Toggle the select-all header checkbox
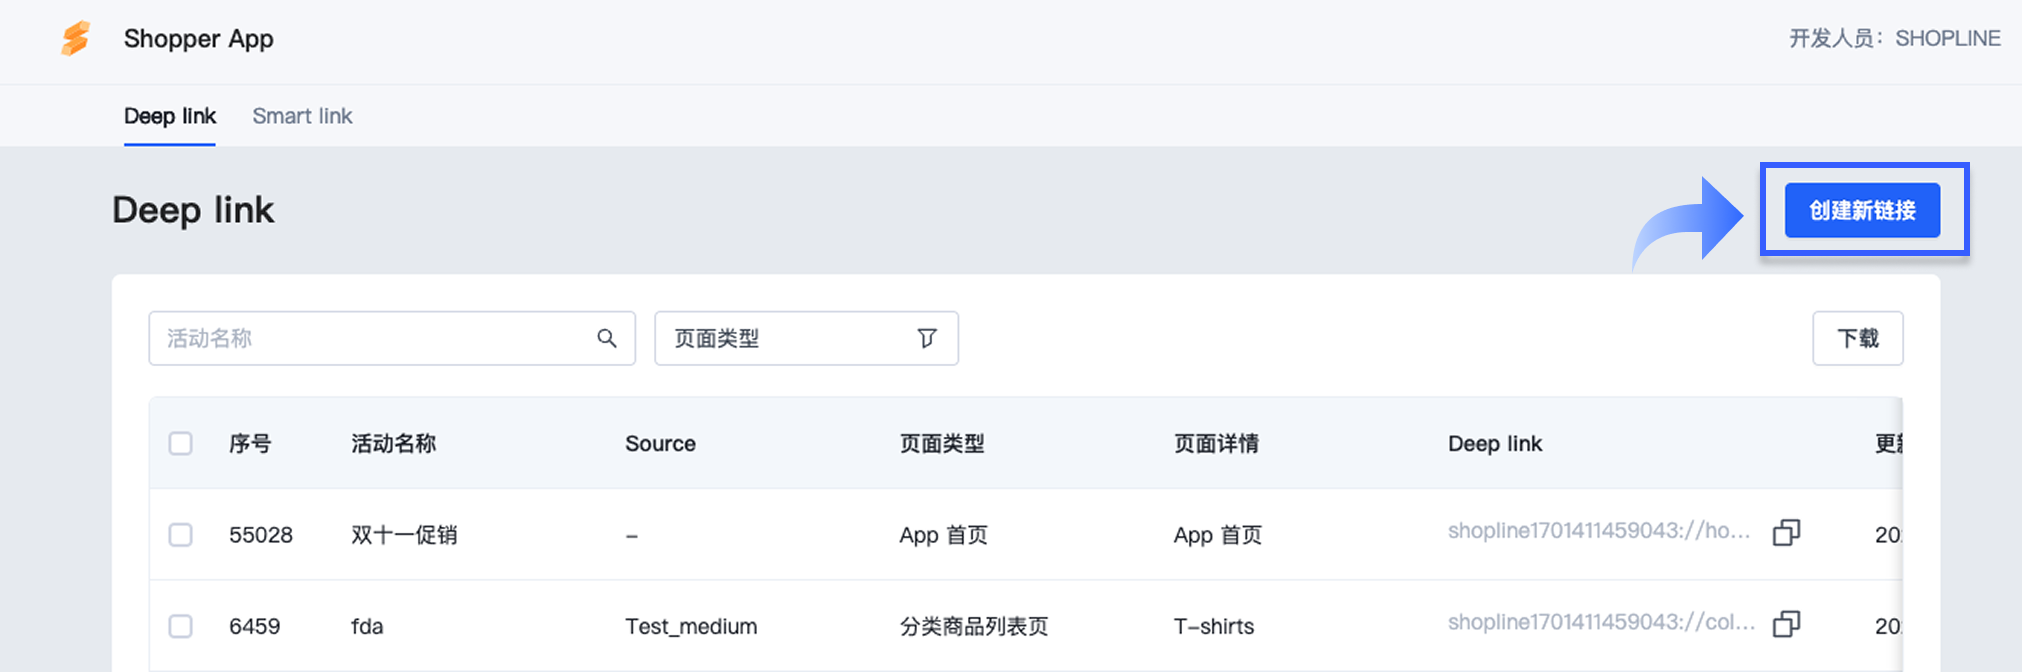 tap(181, 443)
